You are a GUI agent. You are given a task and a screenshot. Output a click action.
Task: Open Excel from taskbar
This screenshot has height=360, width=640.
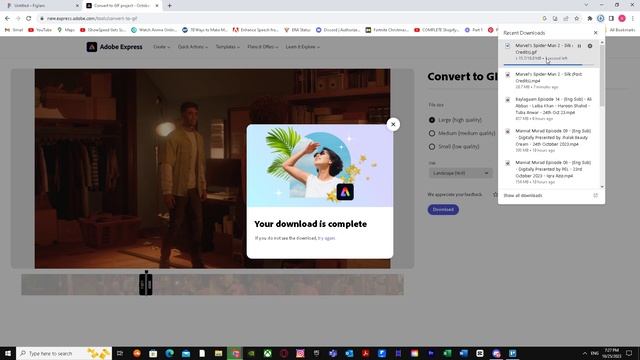click(447, 353)
